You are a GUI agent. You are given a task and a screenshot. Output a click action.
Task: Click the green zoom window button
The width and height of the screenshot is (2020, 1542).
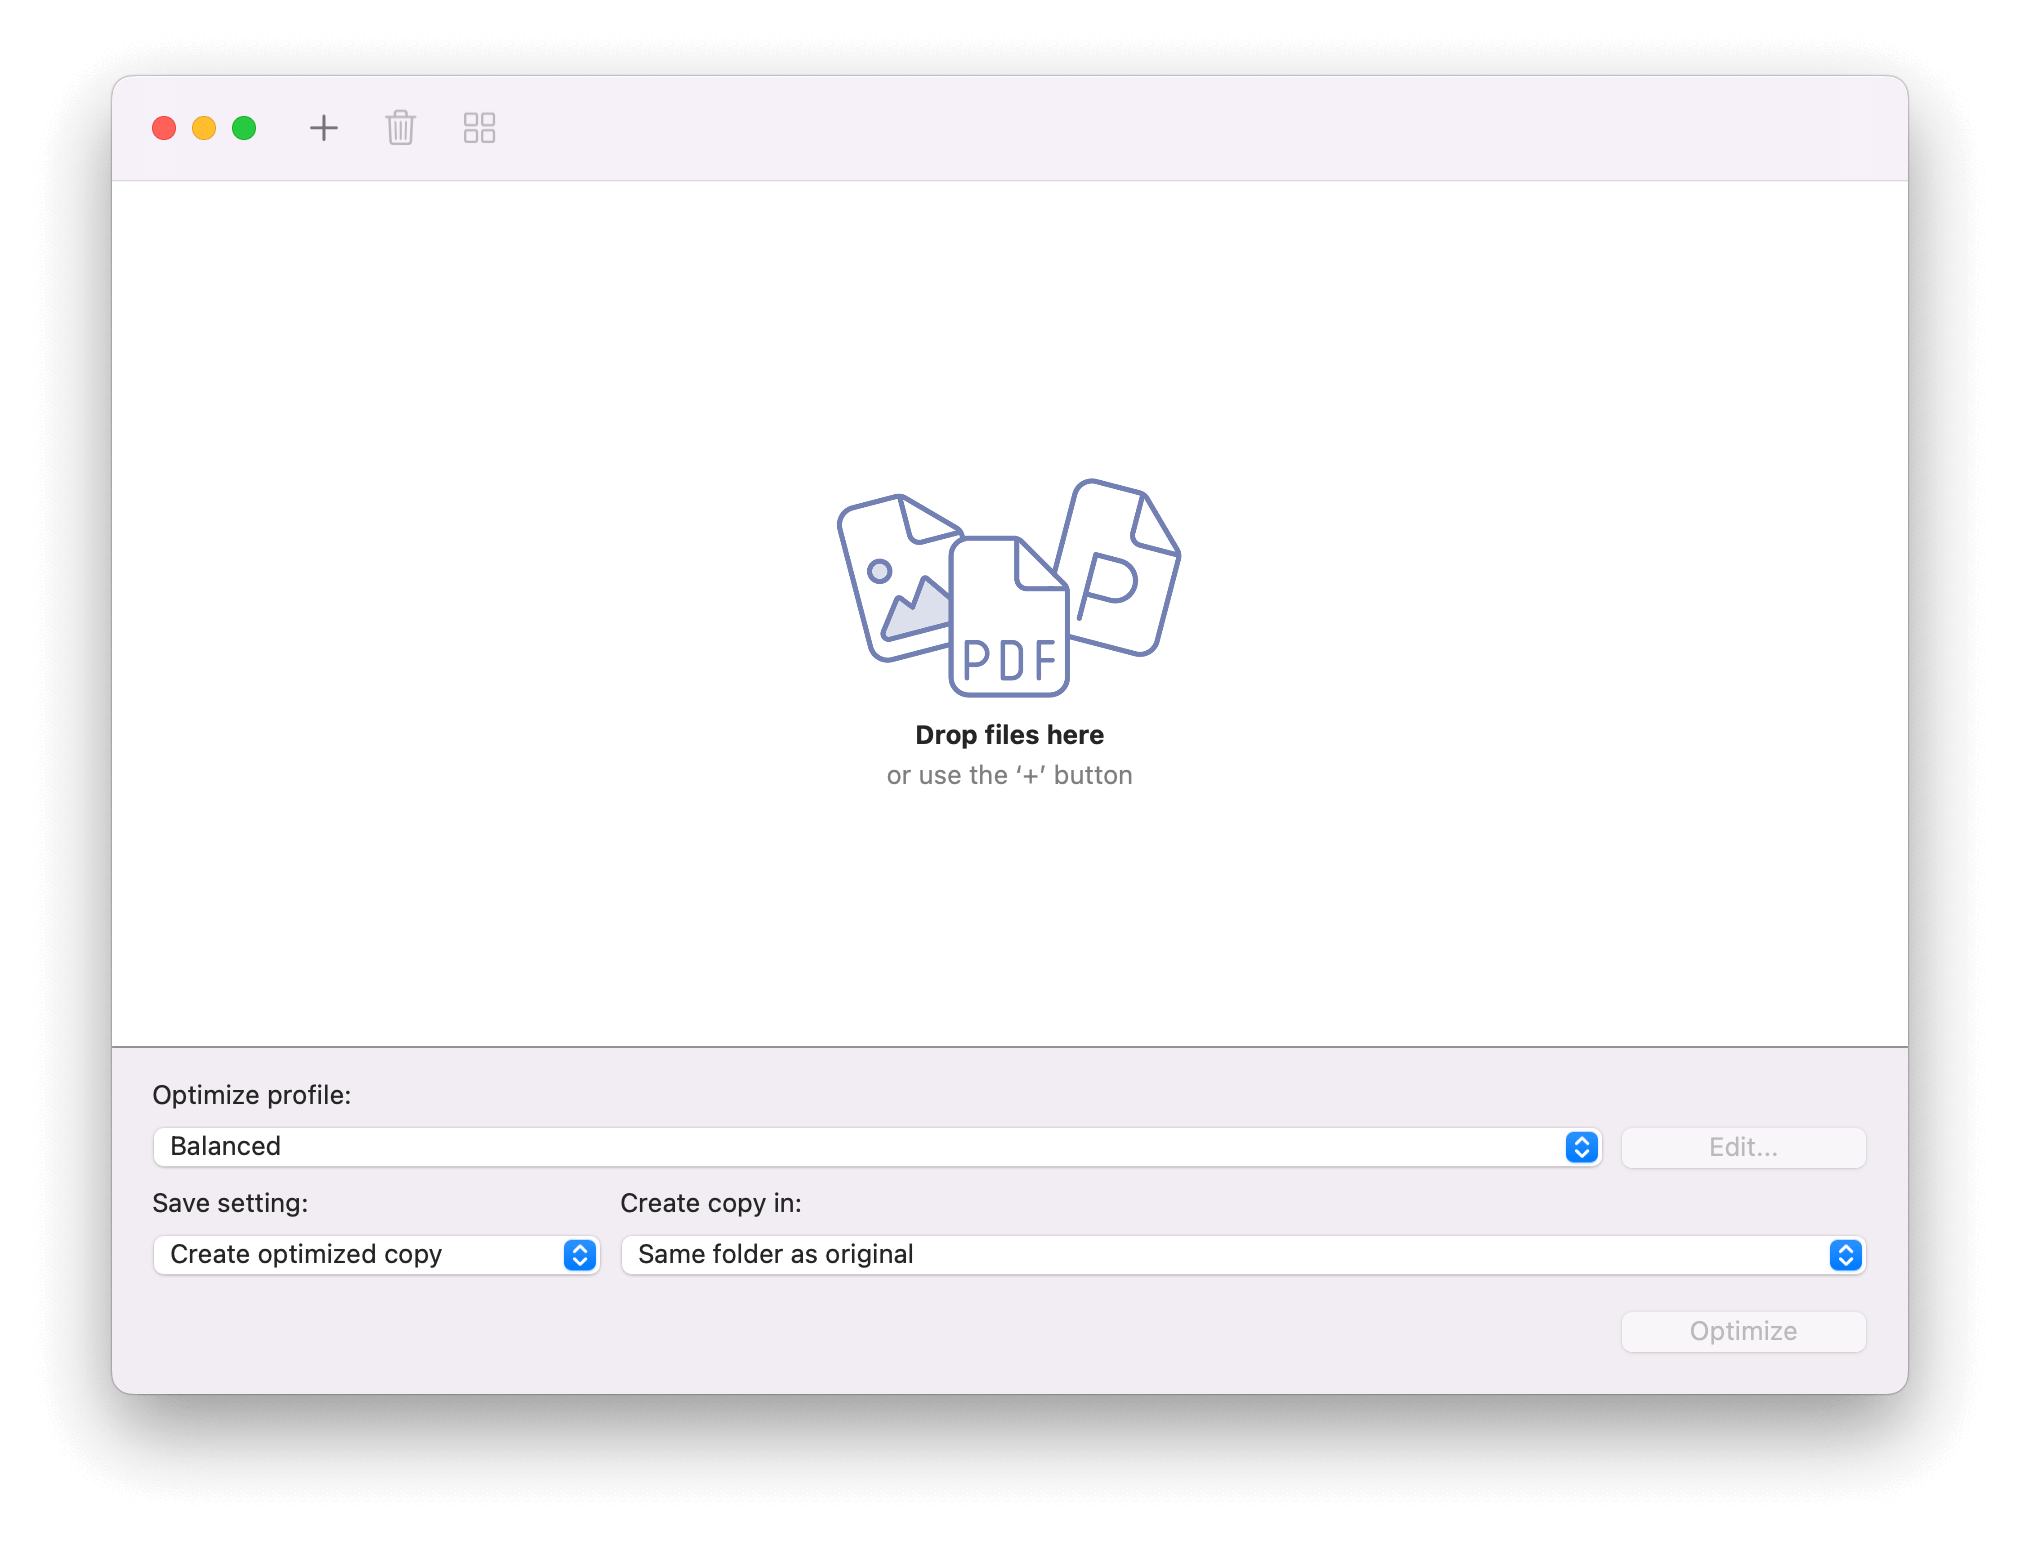pos(242,128)
